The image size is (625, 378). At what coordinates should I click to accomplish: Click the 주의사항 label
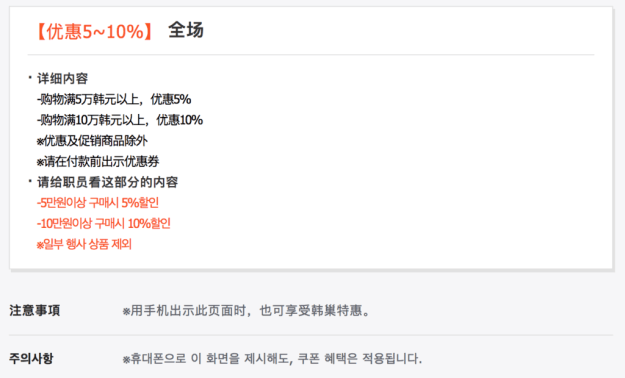pos(31,358)
